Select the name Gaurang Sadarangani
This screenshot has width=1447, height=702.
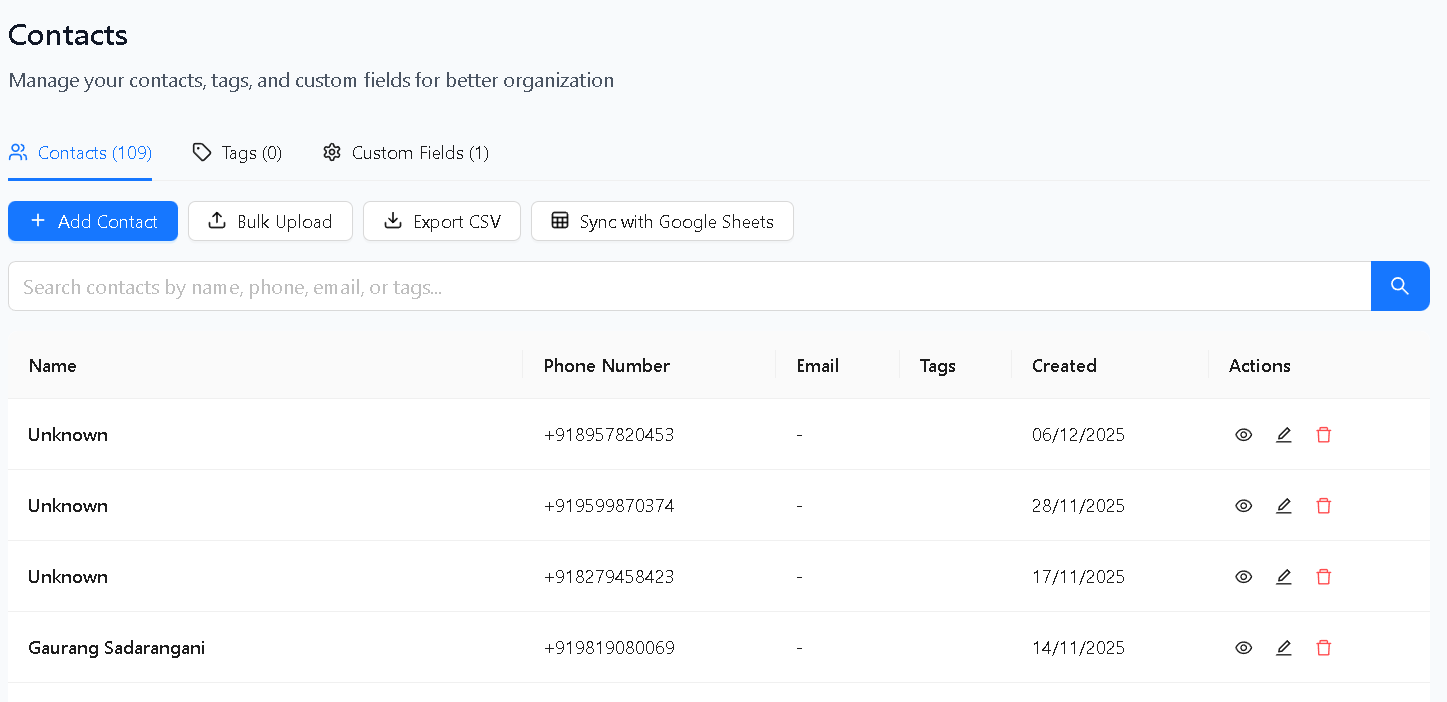tap(117, 648)
